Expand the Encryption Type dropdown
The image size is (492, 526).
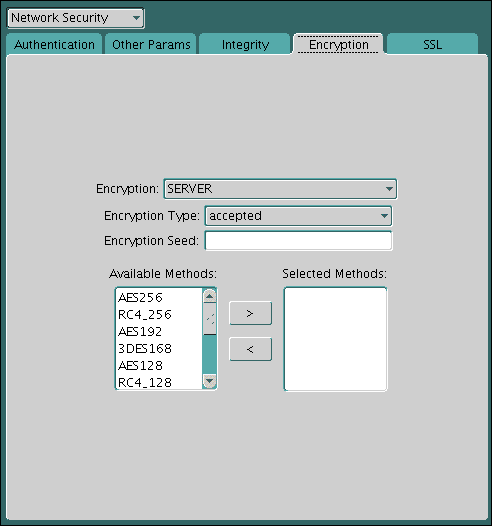click(298, 216)
